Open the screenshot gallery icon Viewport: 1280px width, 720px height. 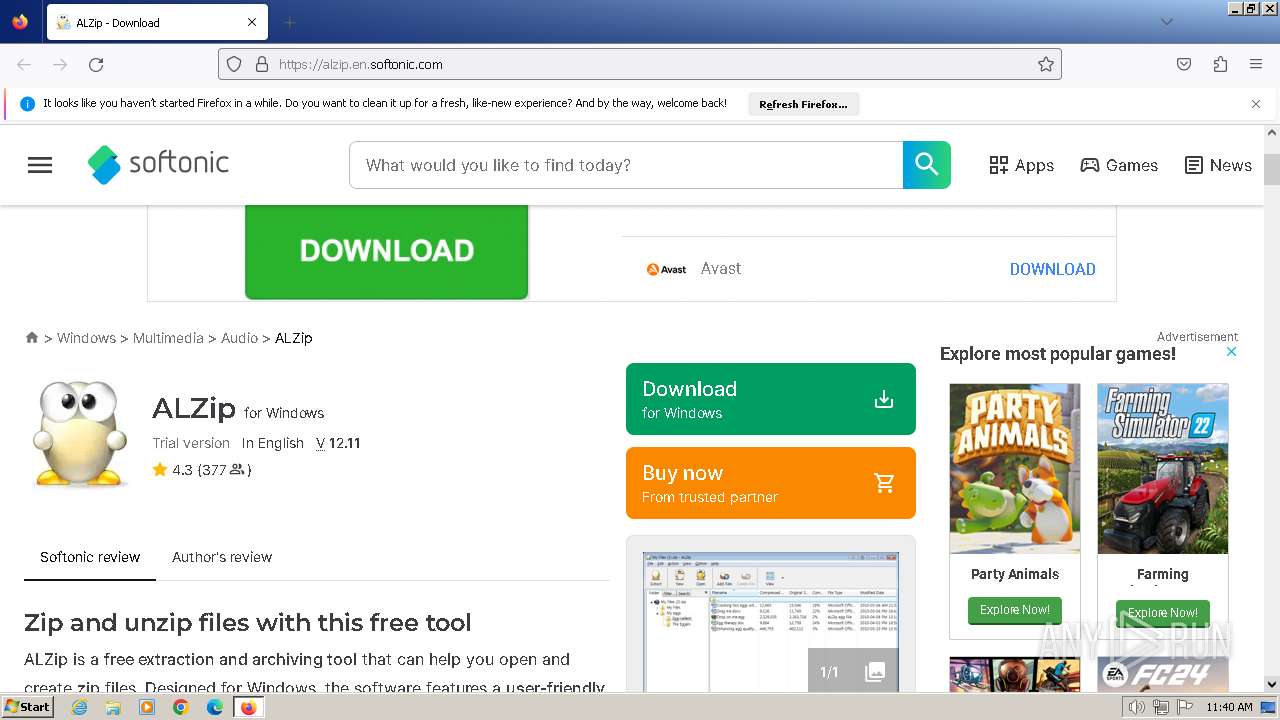[x=875, y=672]
